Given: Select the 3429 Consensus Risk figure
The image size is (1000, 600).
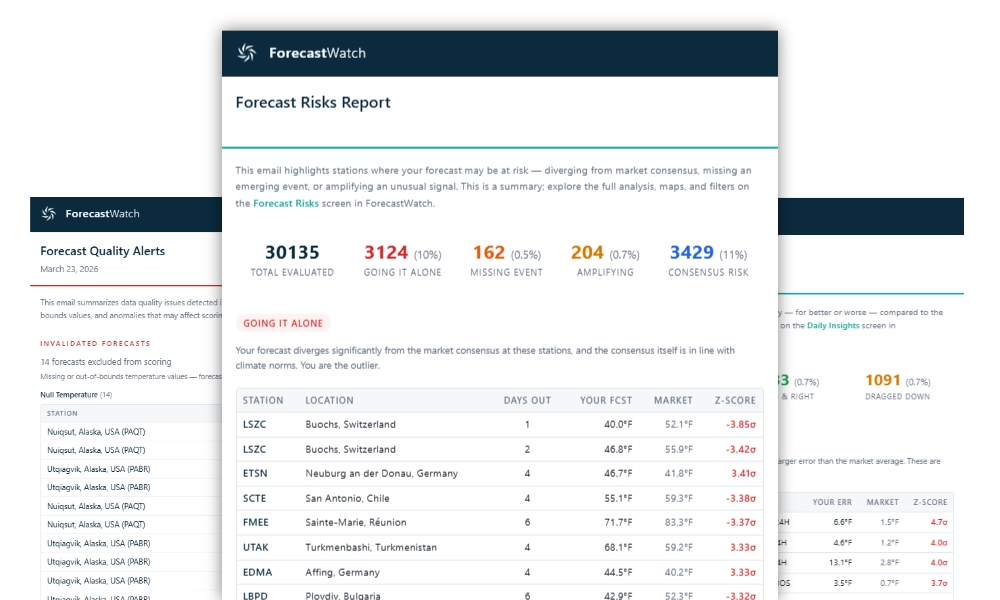Looking at the screenshot, I should click(691, 252).
